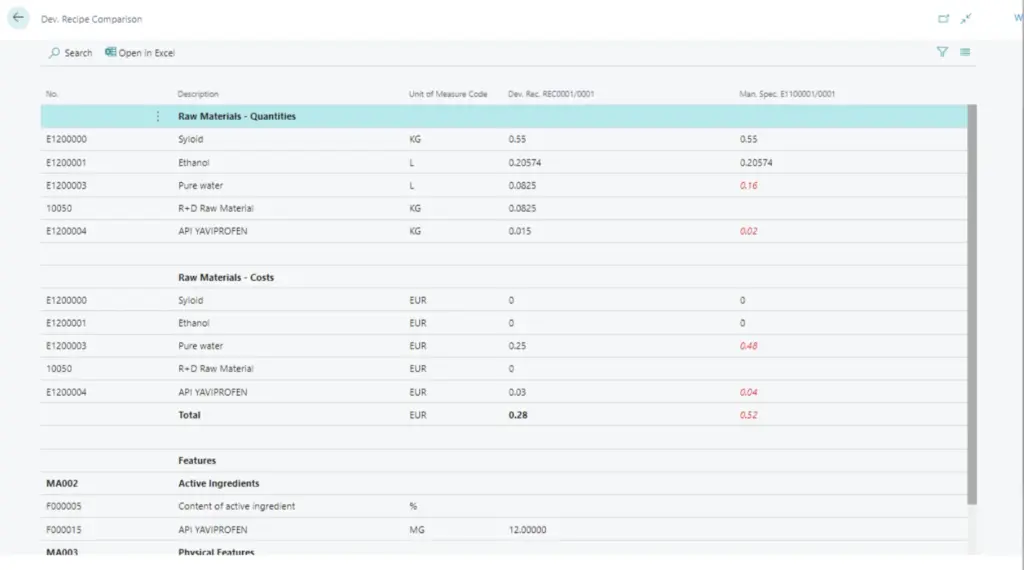Image resolution: width=1024 pixels, height=570 pixels.
Task: Select the Total cost row
Action: [x=189, y=415]
